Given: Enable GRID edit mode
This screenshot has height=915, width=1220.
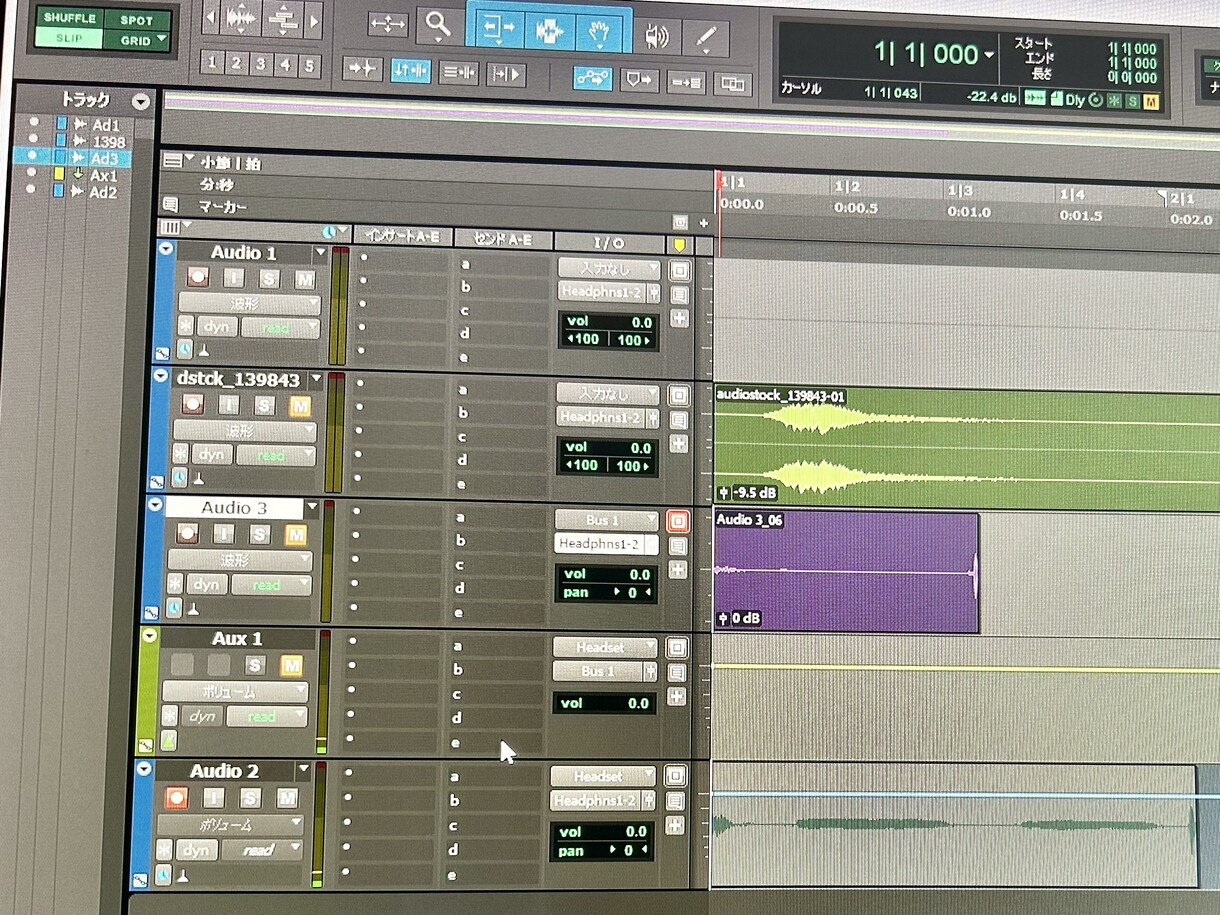Looking at the screenshot, I should (135, 41).
